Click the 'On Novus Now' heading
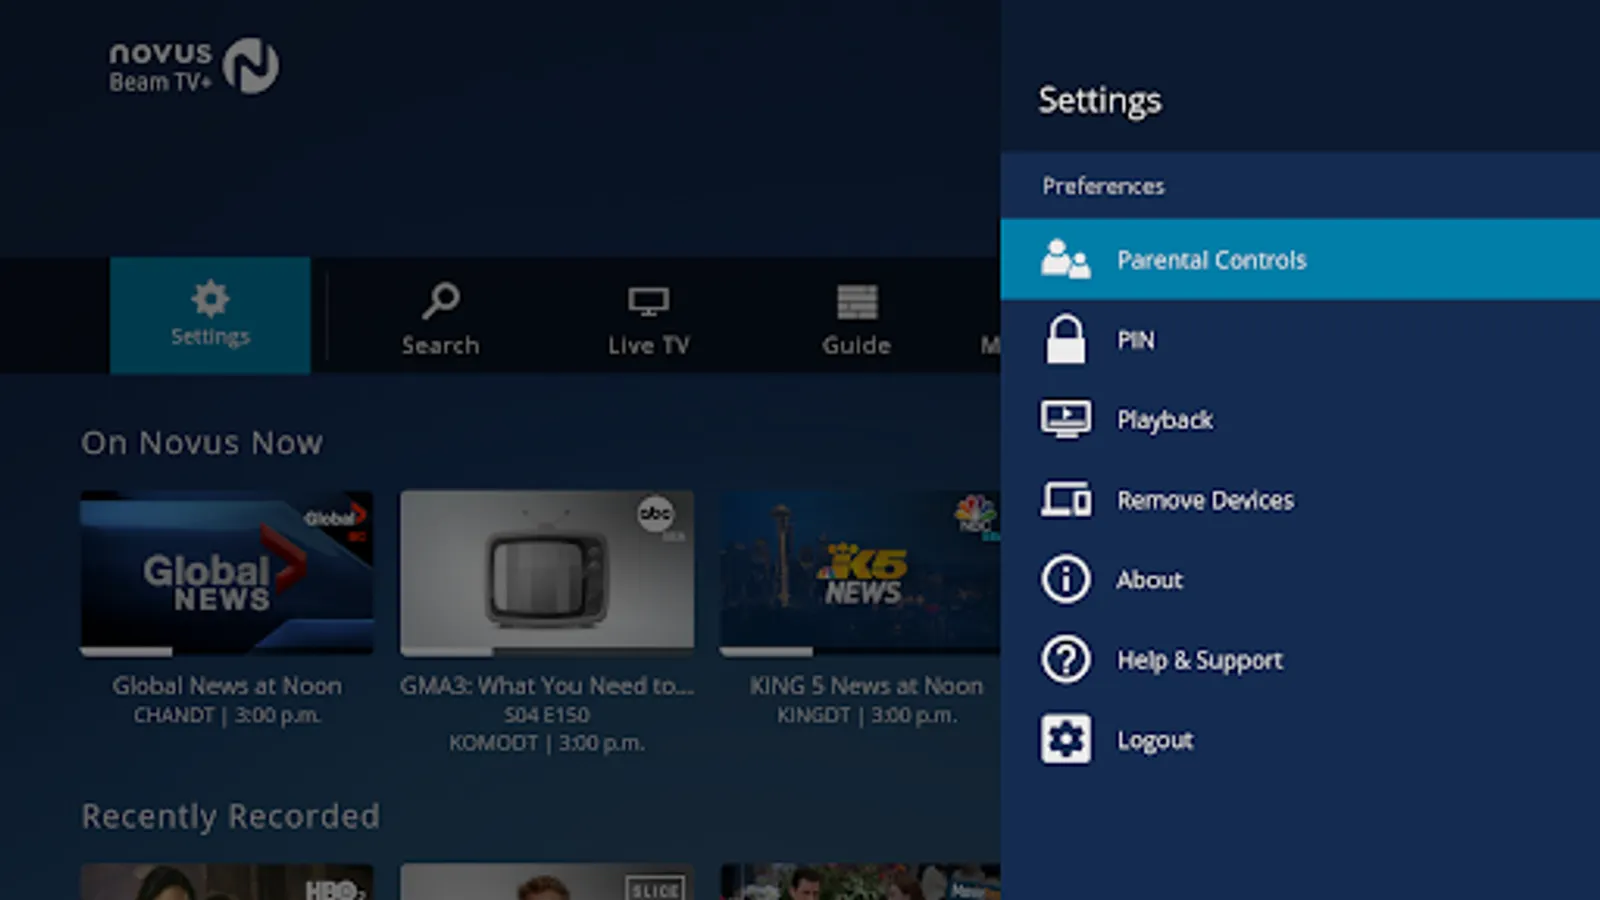 [x=202, y=443]
